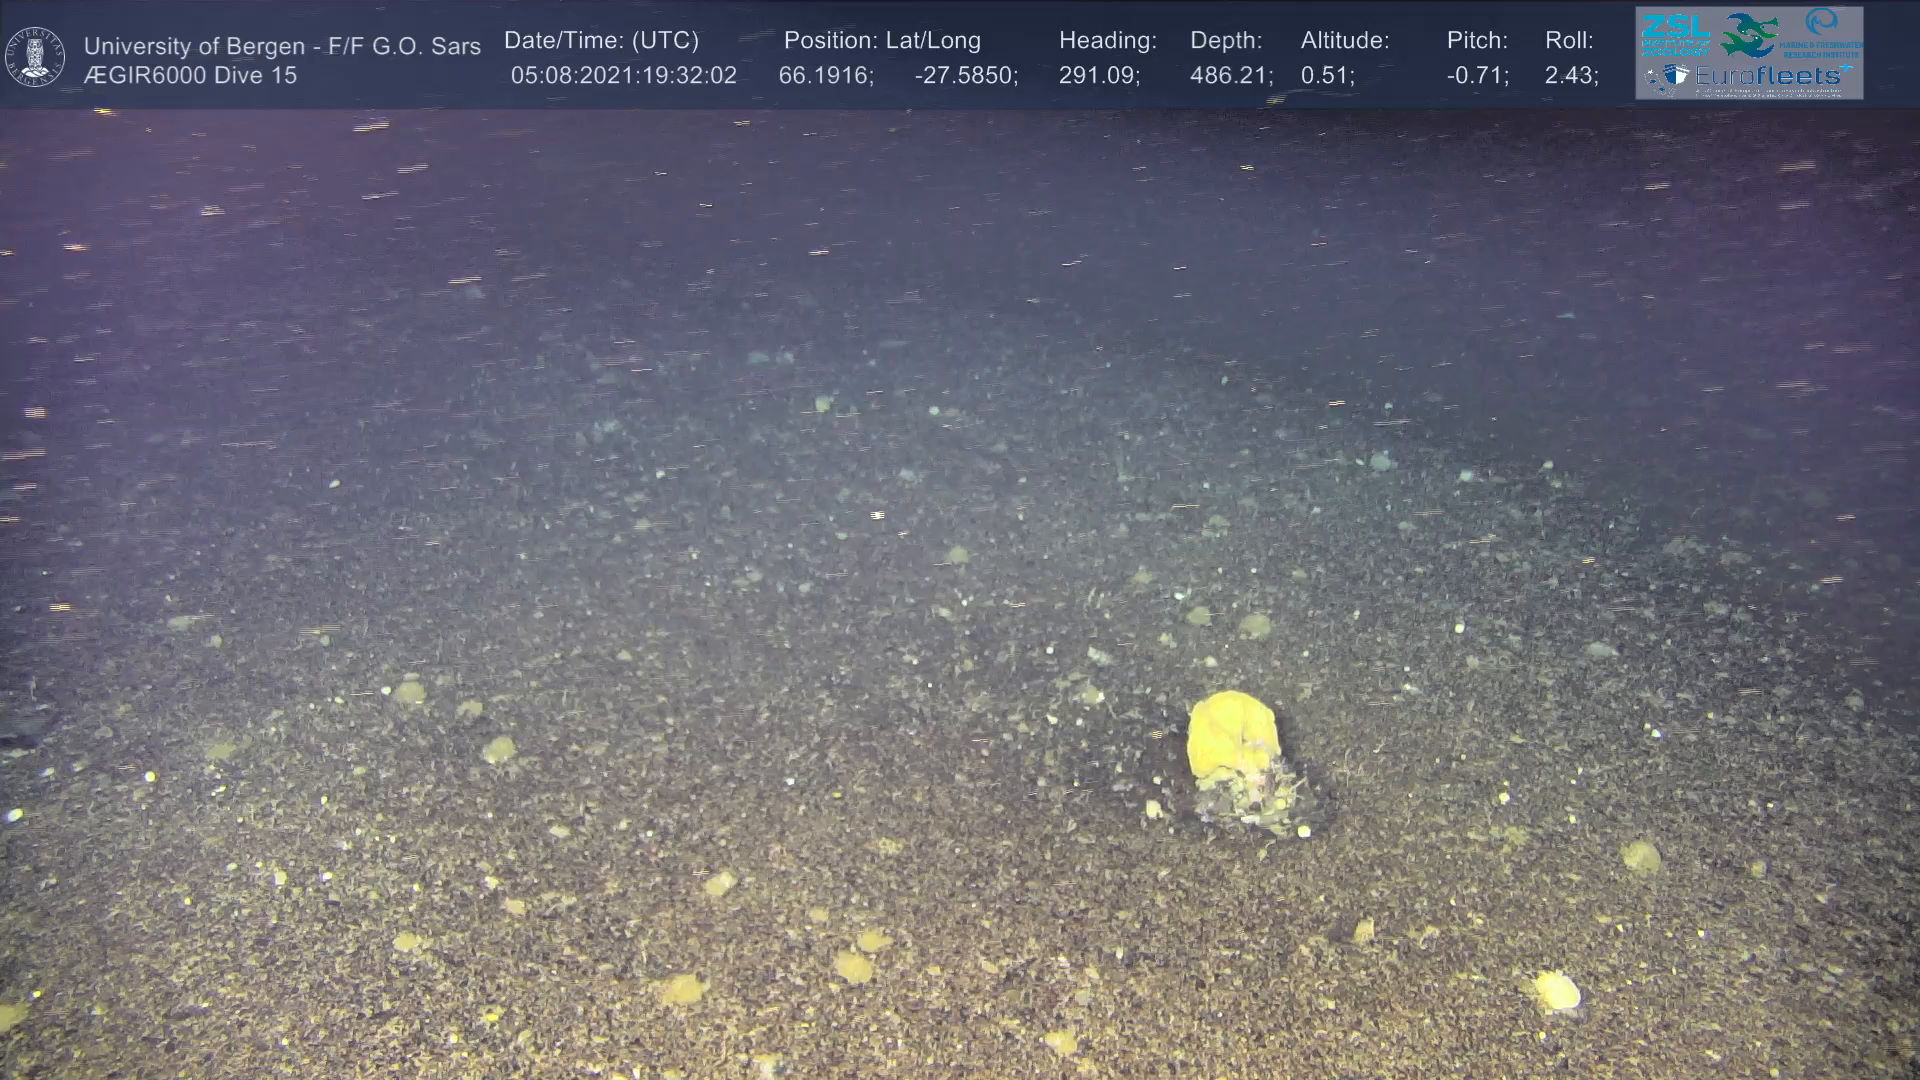Click the University of Bergen seal logo
This screenshot has width=1920, height=1080.
pyautogui.click(x=35, y=57)
